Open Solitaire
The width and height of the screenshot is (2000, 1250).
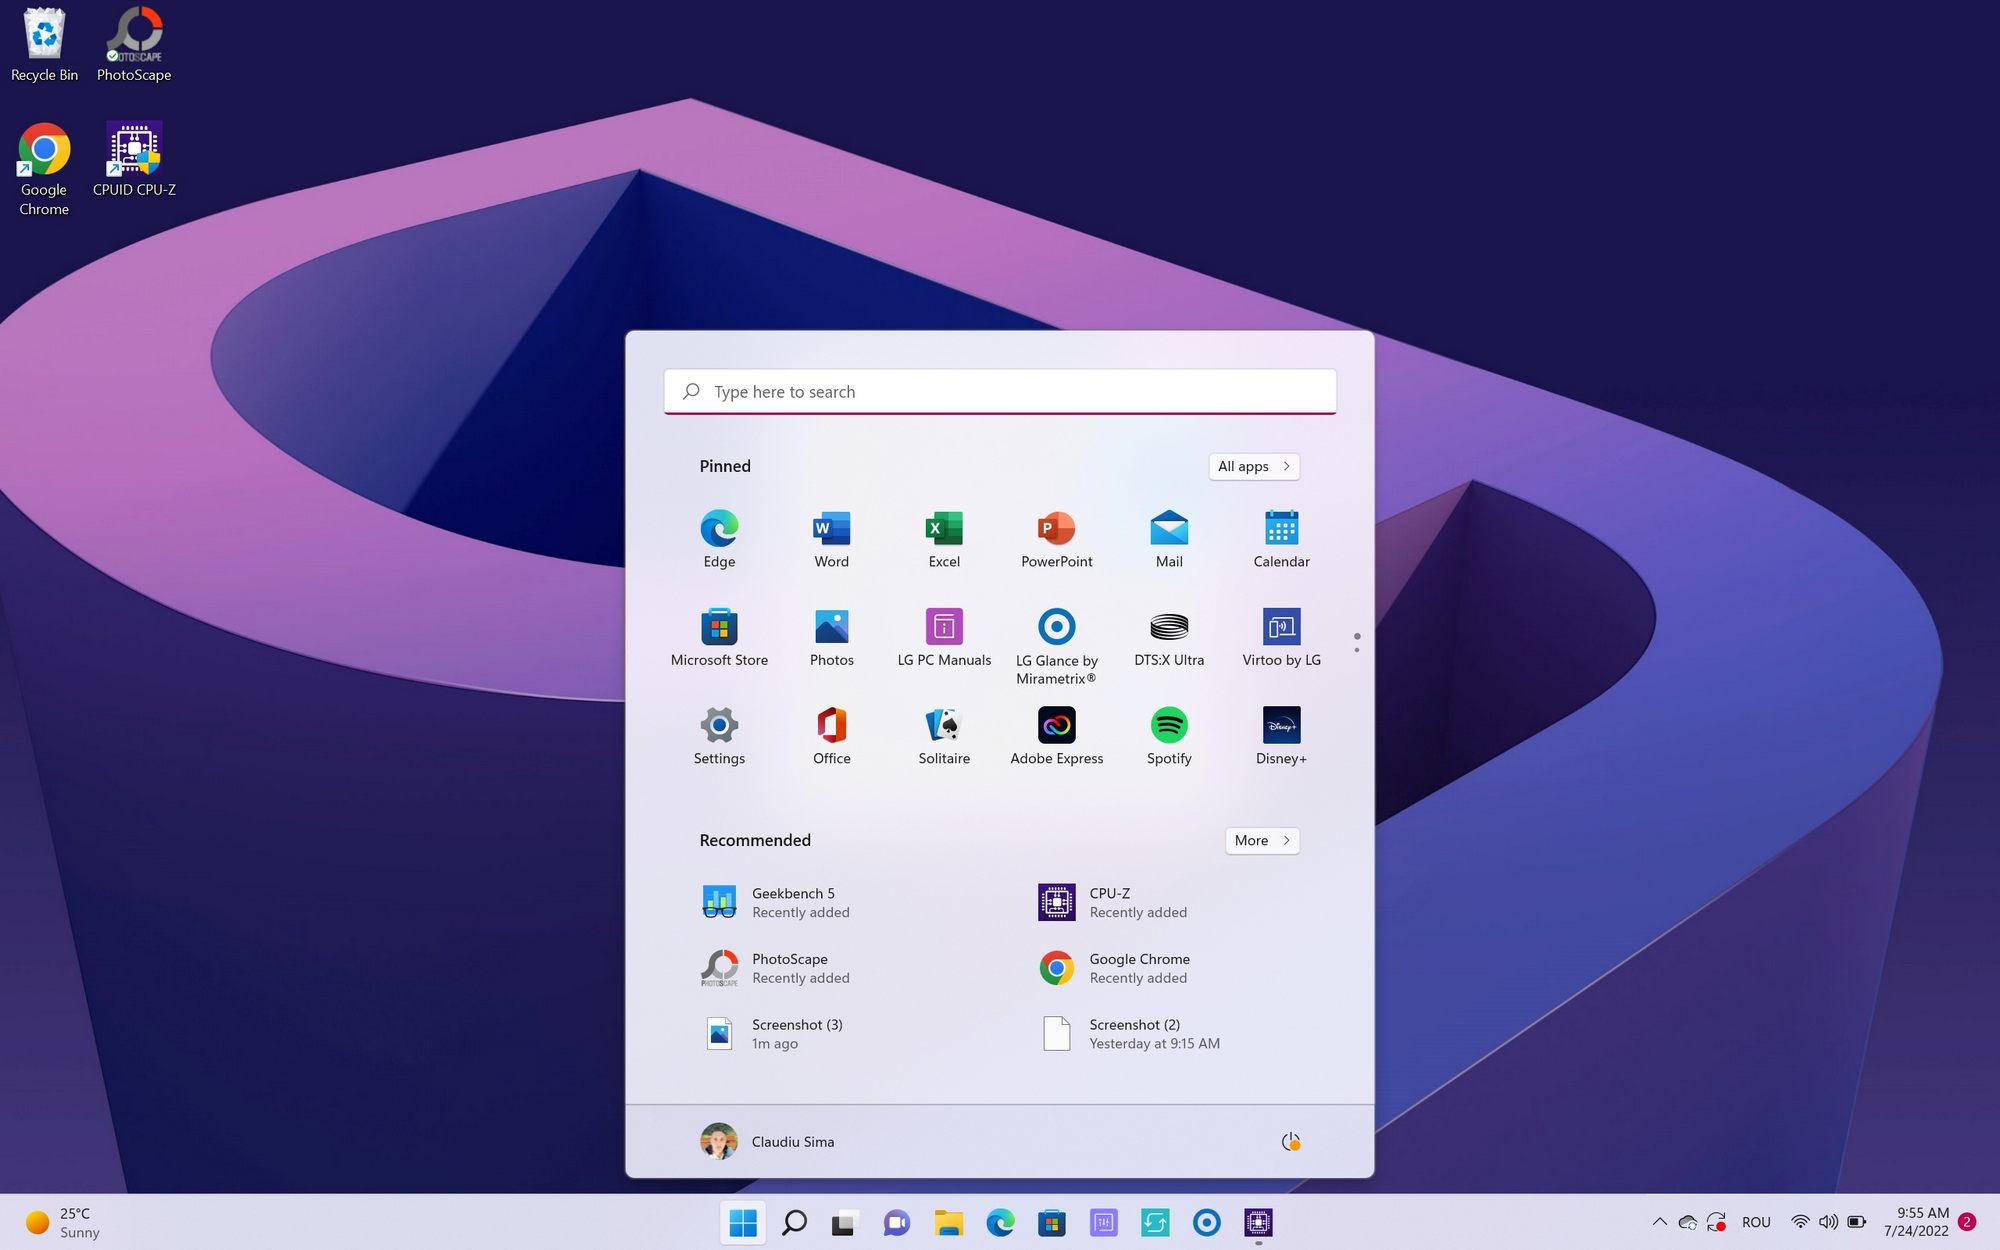coord(944,736)
